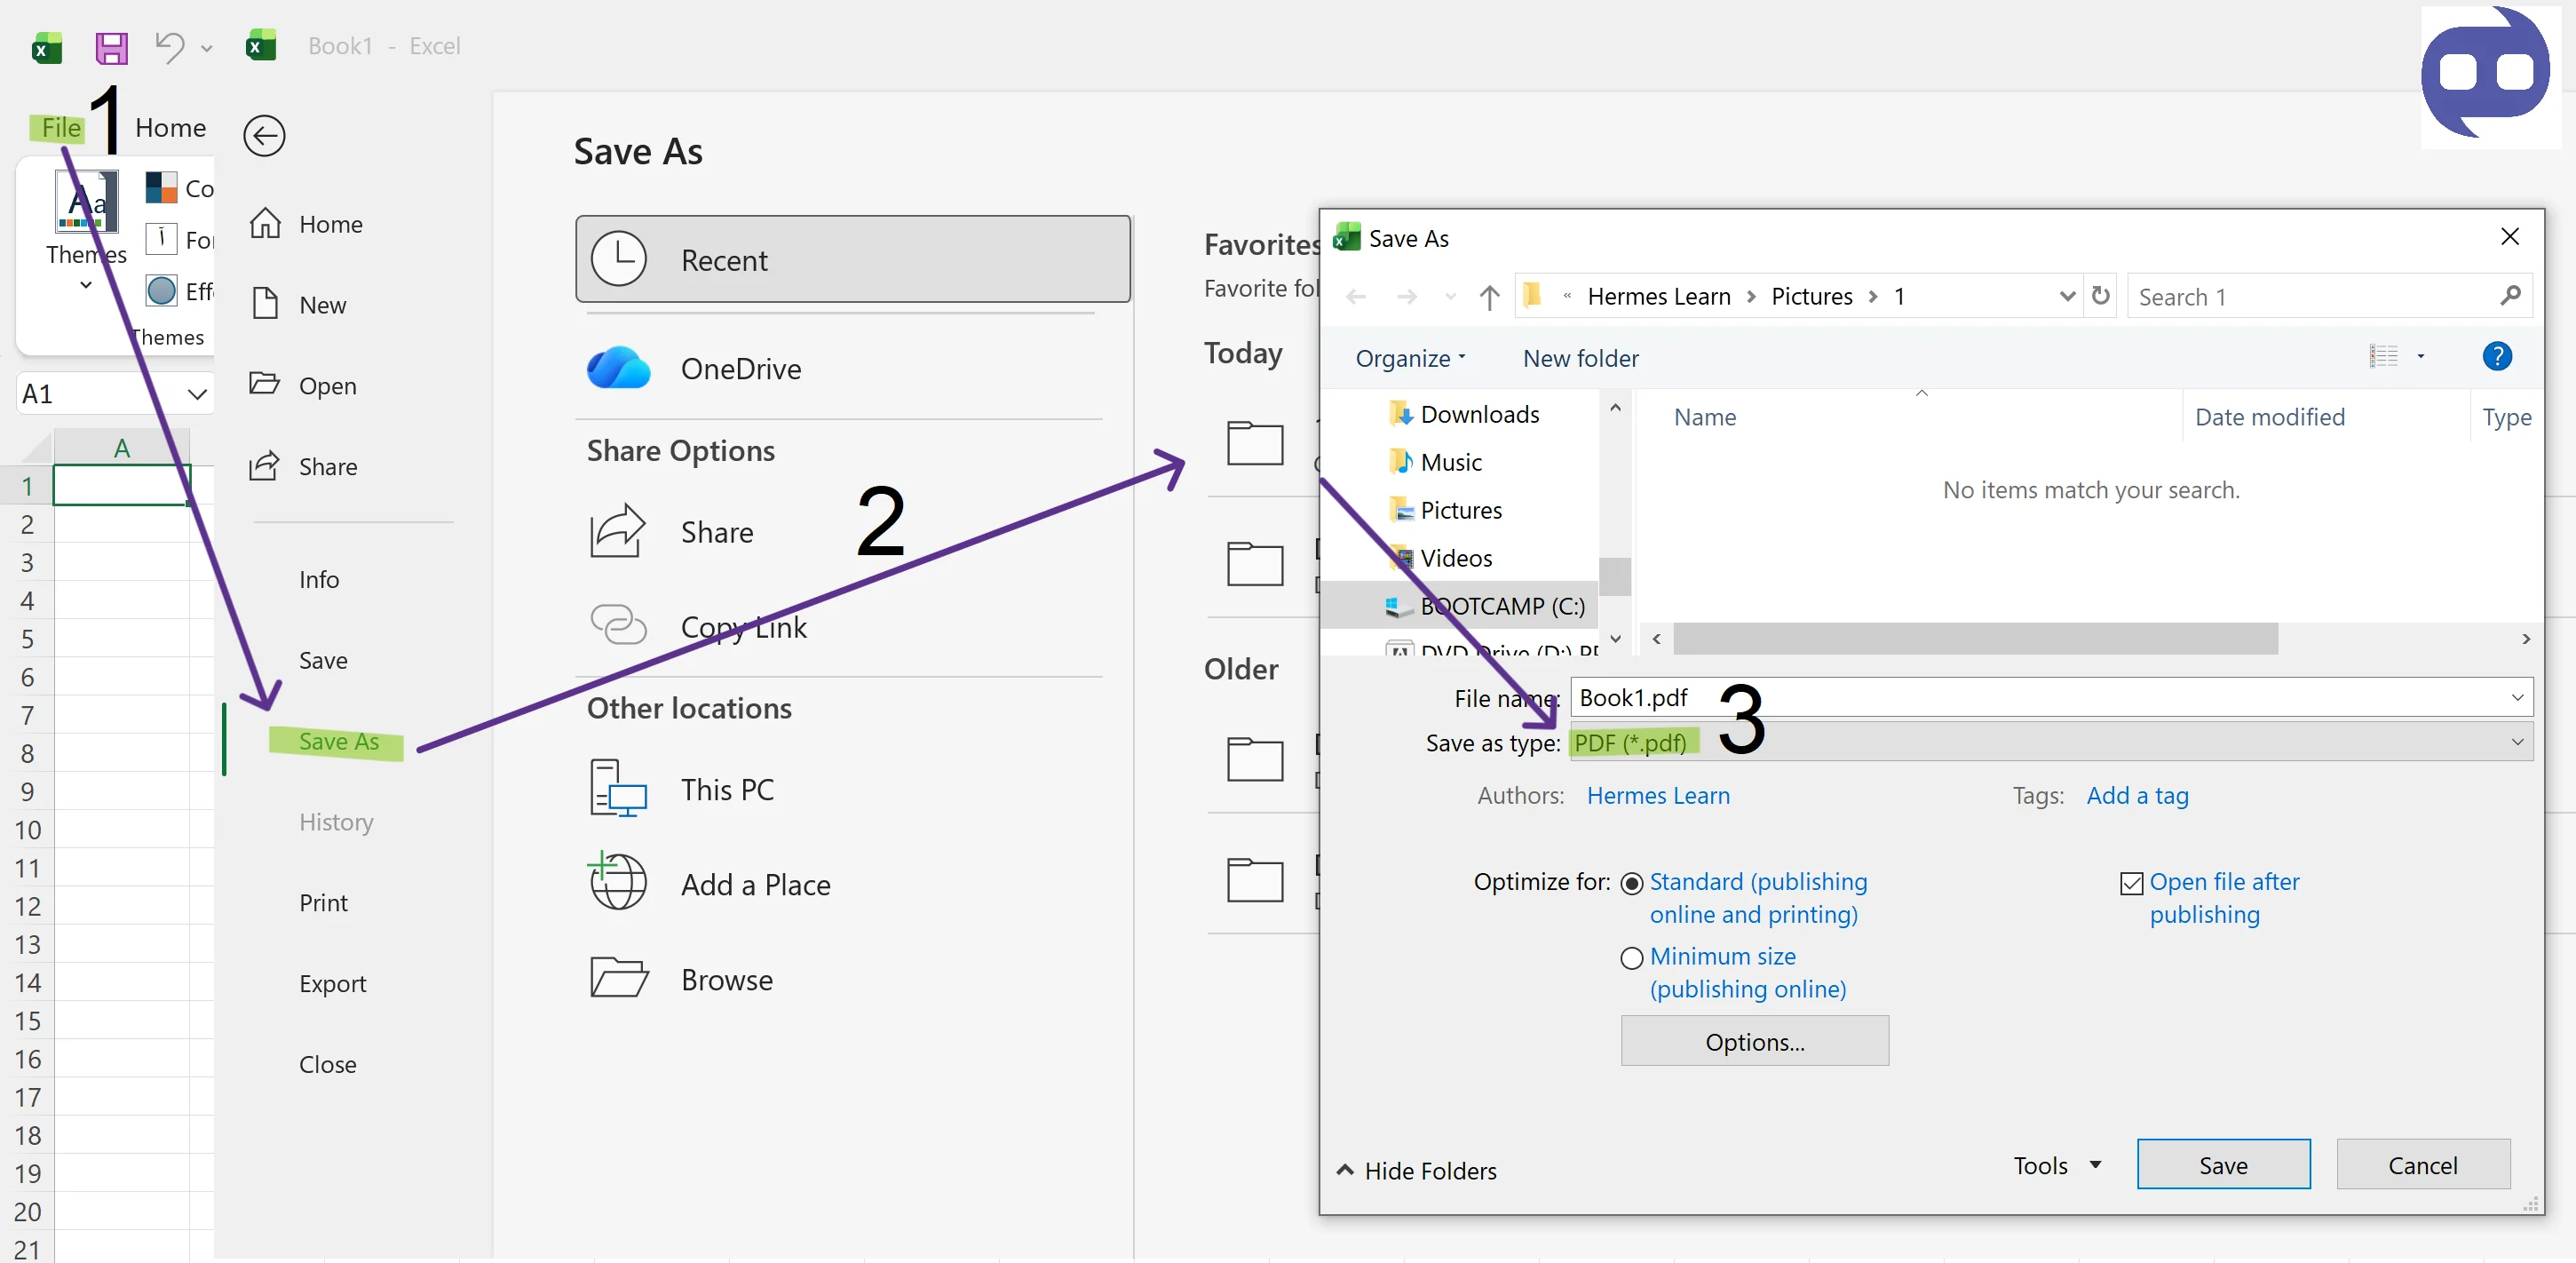Click the Copy Link chain icon
This screenshot has width=2576, height=1263.
coord(618,624)
